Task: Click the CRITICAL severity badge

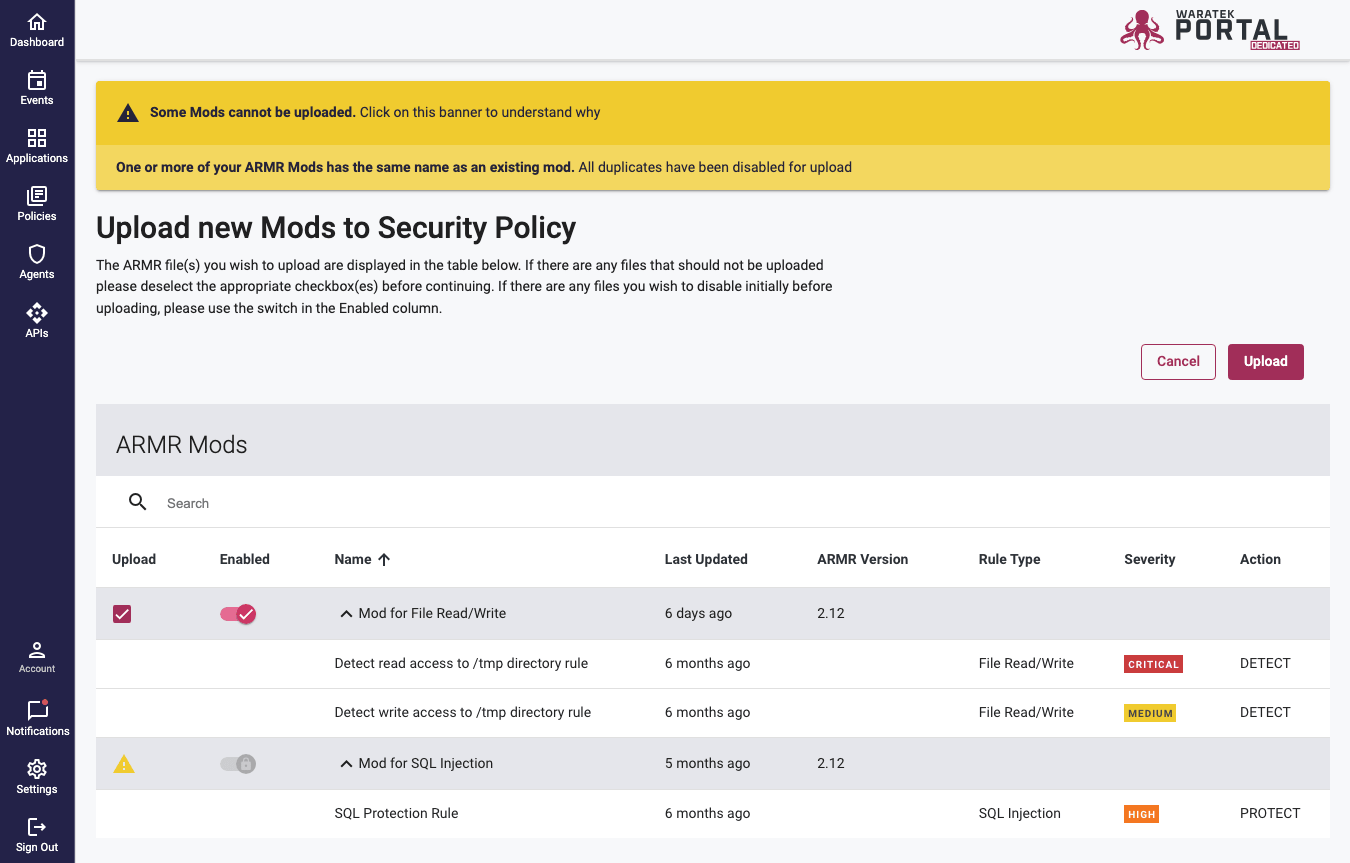Action: [1153, 664]
